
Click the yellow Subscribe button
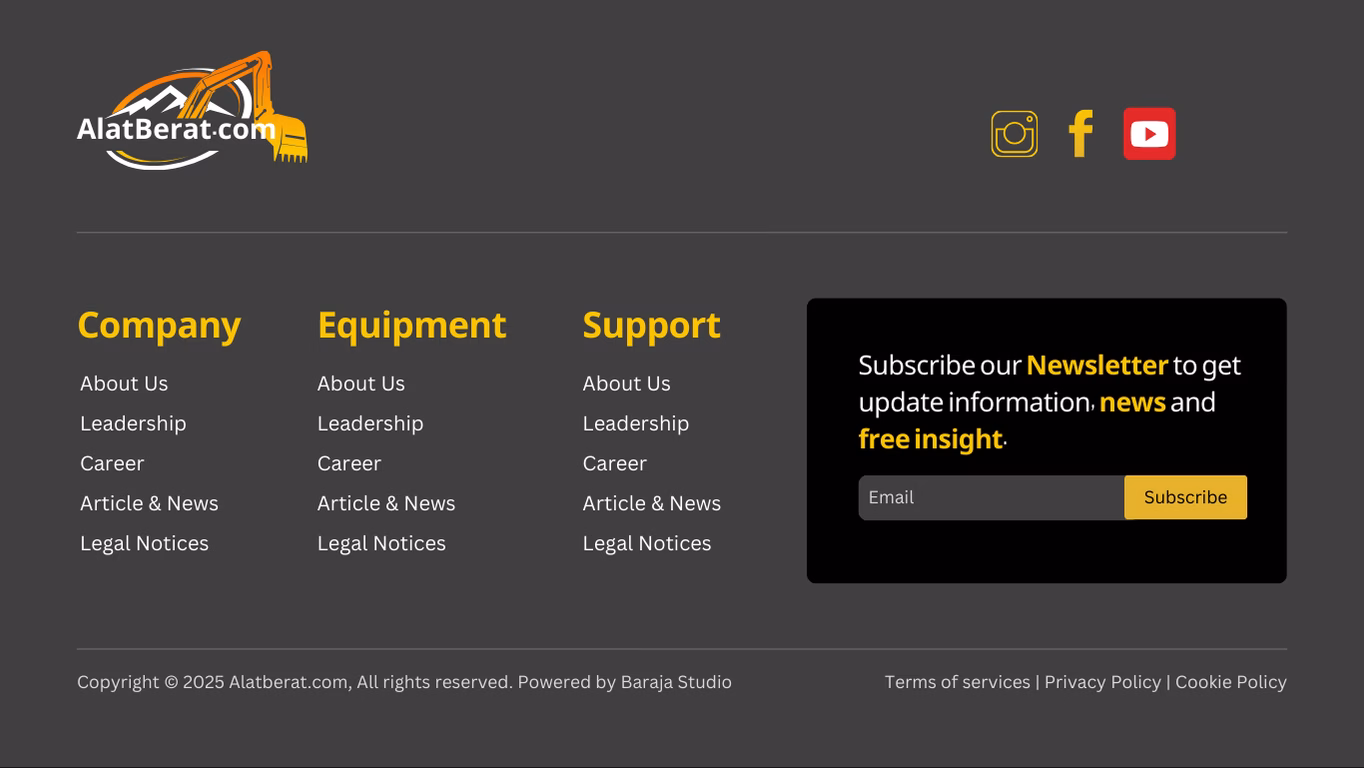click(x=1185, y=497)
